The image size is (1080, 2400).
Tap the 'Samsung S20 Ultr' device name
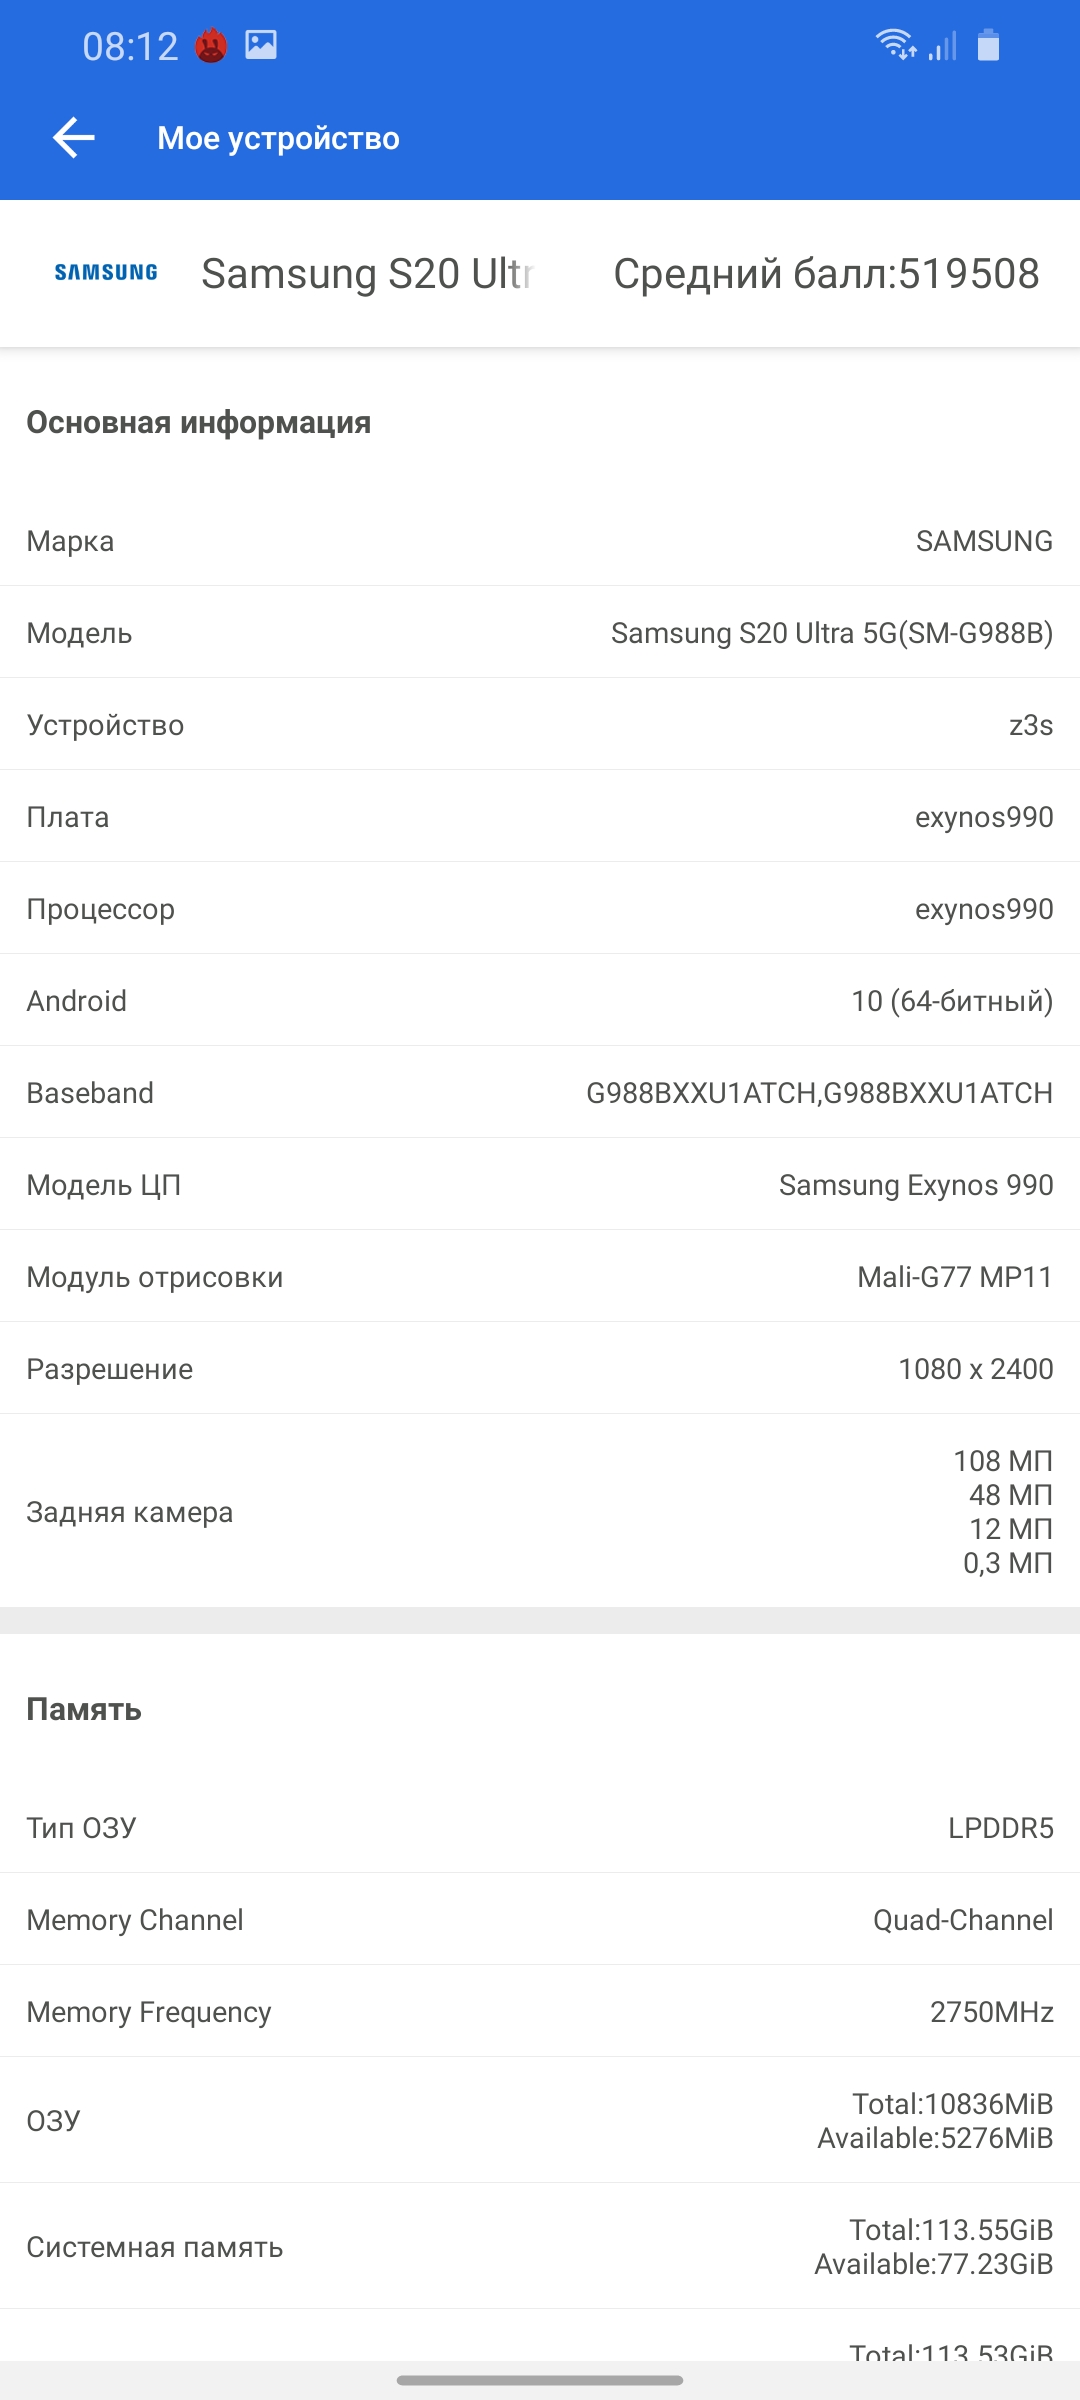(x=368, y=274)
